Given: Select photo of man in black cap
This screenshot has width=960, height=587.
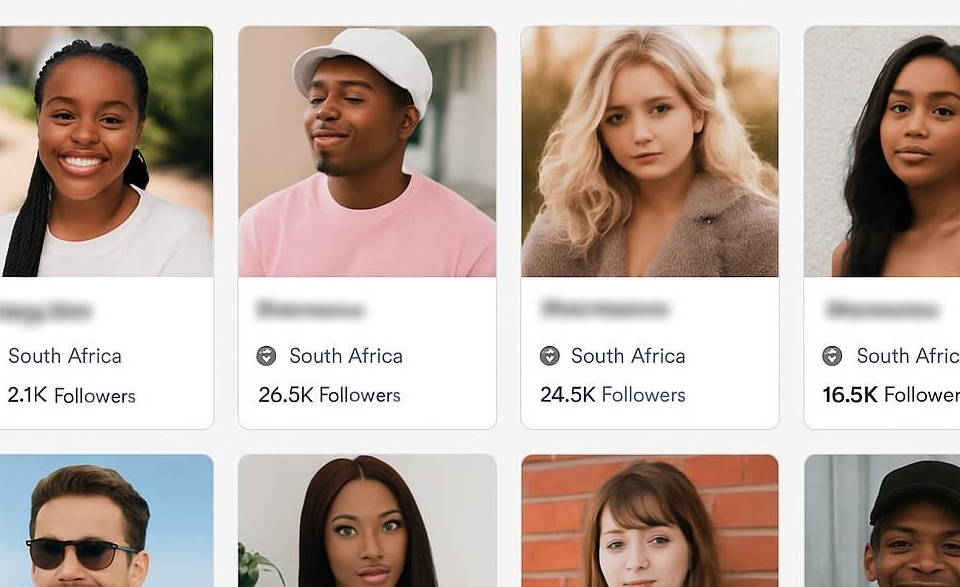Looking at the screenshot, I should click(x=882, y=521).
